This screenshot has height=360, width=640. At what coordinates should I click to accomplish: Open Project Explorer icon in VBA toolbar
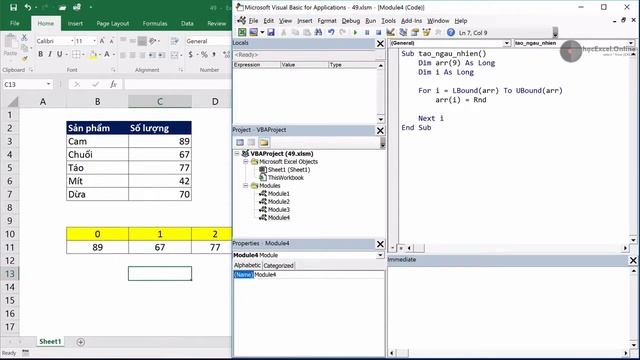click(403, 32)
